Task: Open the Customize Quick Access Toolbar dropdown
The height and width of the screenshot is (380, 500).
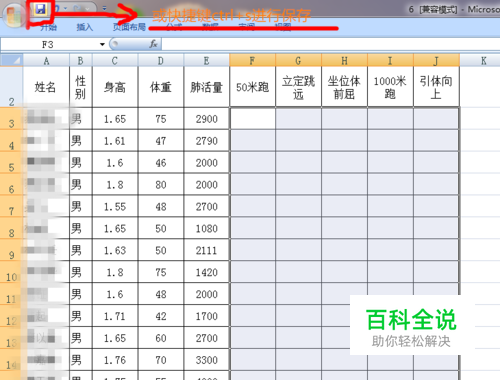Action: 105,8
